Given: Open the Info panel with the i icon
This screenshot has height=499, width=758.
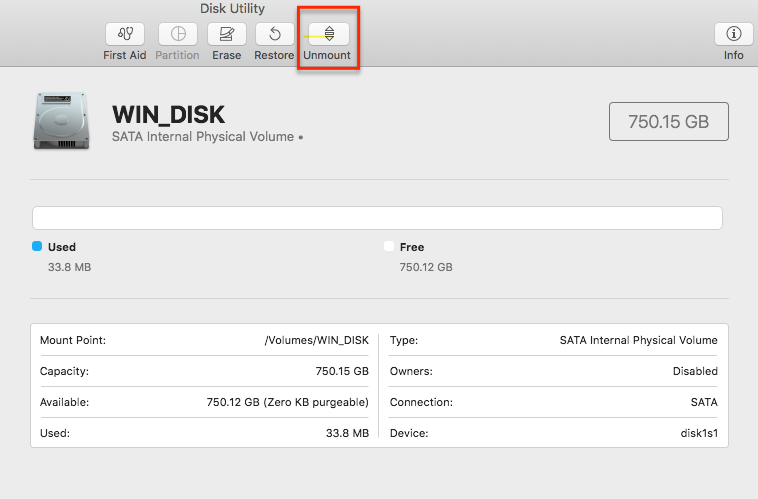Looking at the screenshot, I should (x=733, y=34).
